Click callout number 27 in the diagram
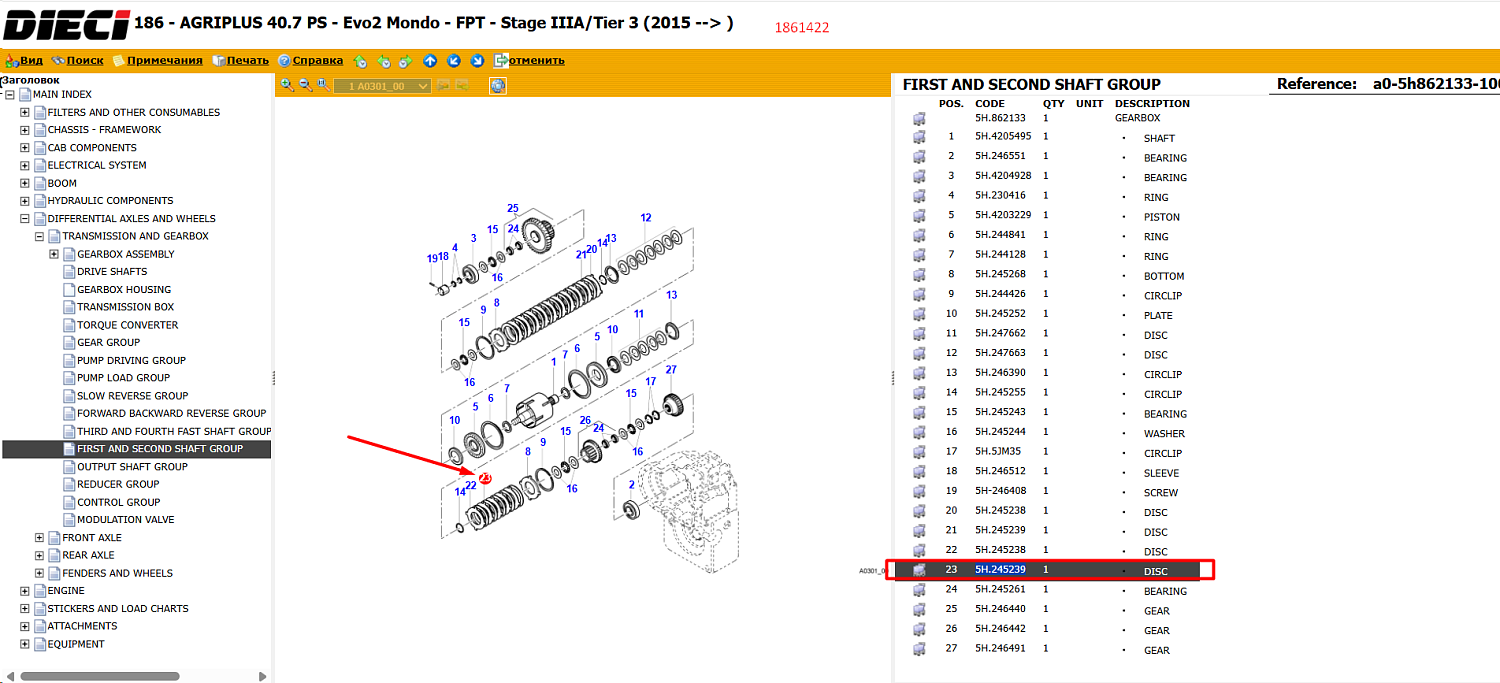This screenshot has width=1500, height=683. [671, 370]
